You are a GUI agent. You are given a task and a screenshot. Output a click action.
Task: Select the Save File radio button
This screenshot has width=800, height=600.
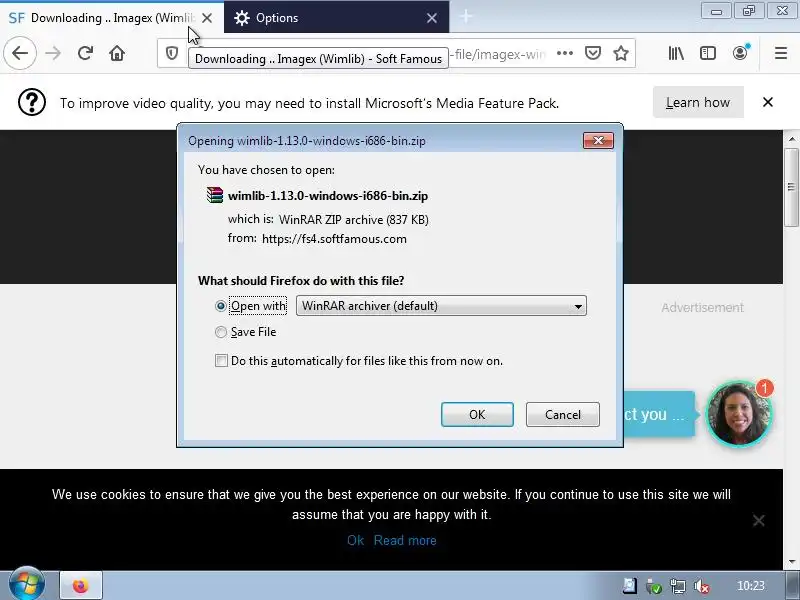(220, 332)
